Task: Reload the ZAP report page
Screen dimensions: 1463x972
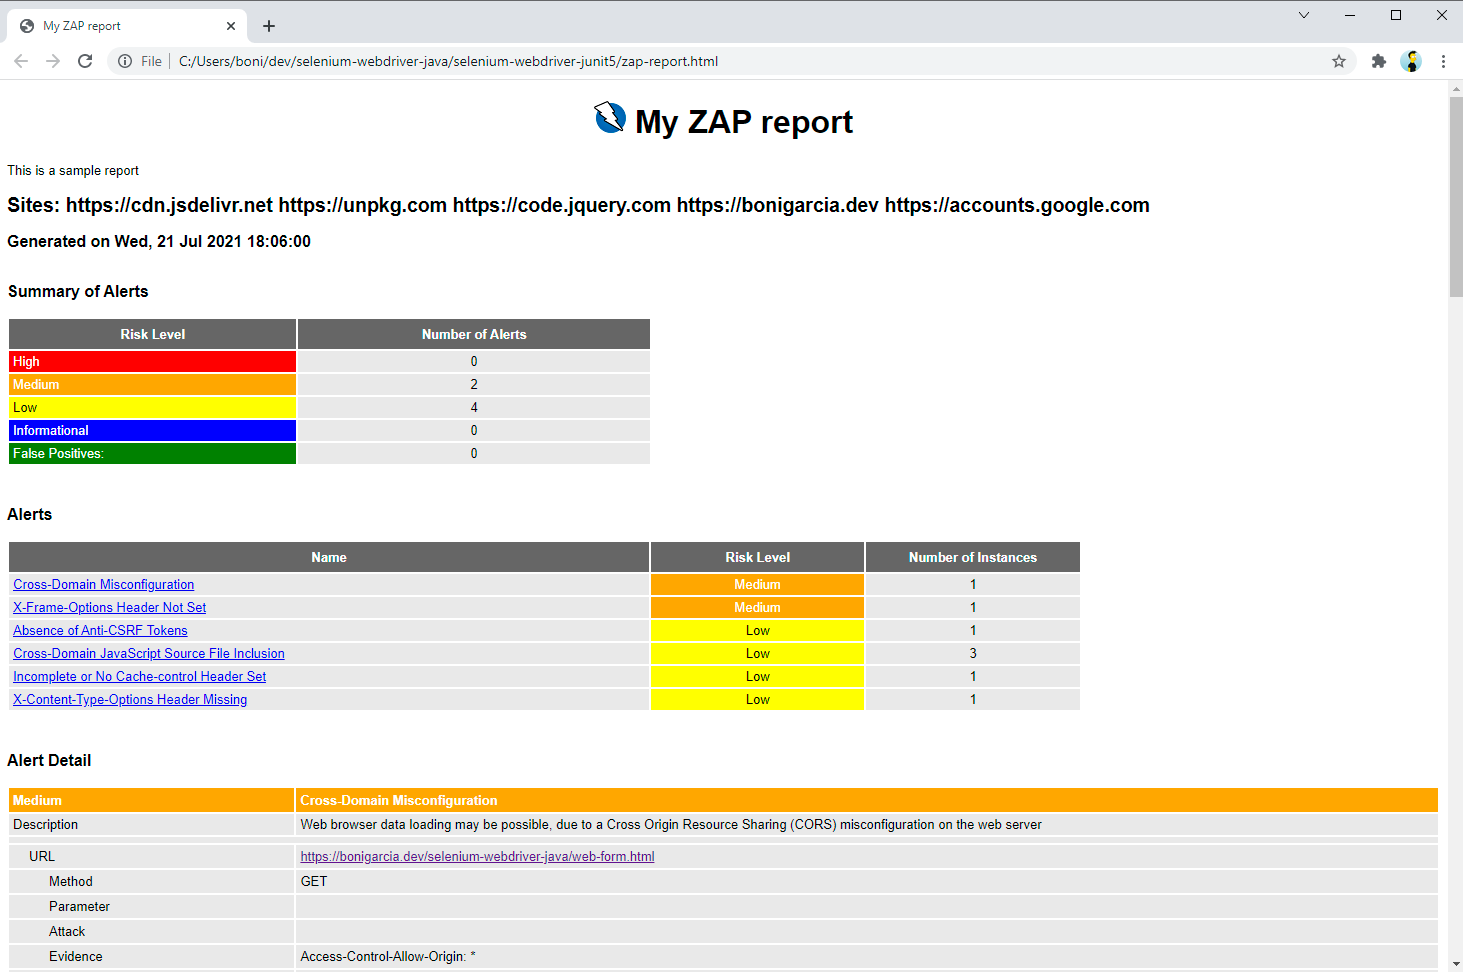Action: click(85, 61)
